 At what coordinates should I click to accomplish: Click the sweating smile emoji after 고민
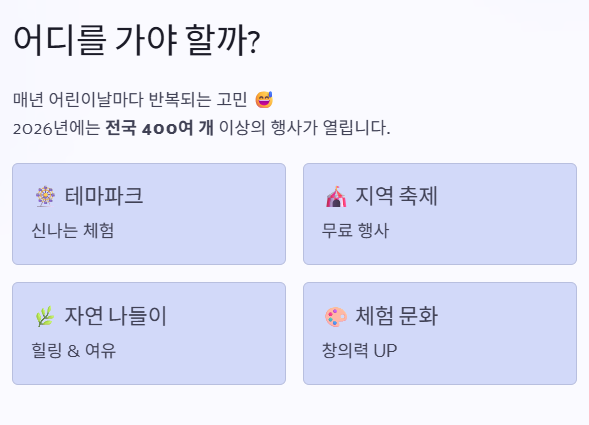(264, 100)
